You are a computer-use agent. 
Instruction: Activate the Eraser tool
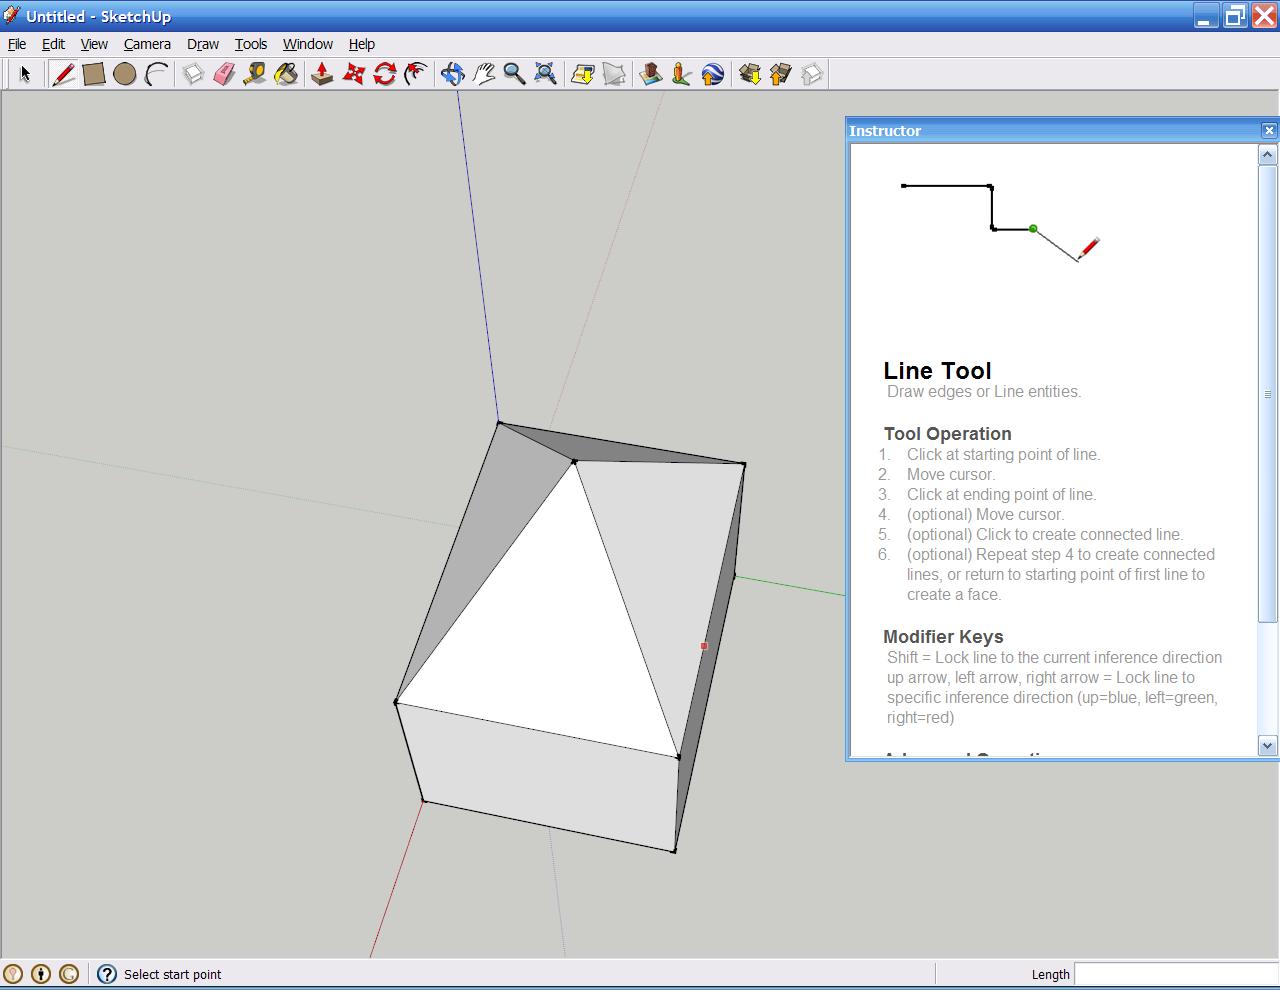coord(222,74)
